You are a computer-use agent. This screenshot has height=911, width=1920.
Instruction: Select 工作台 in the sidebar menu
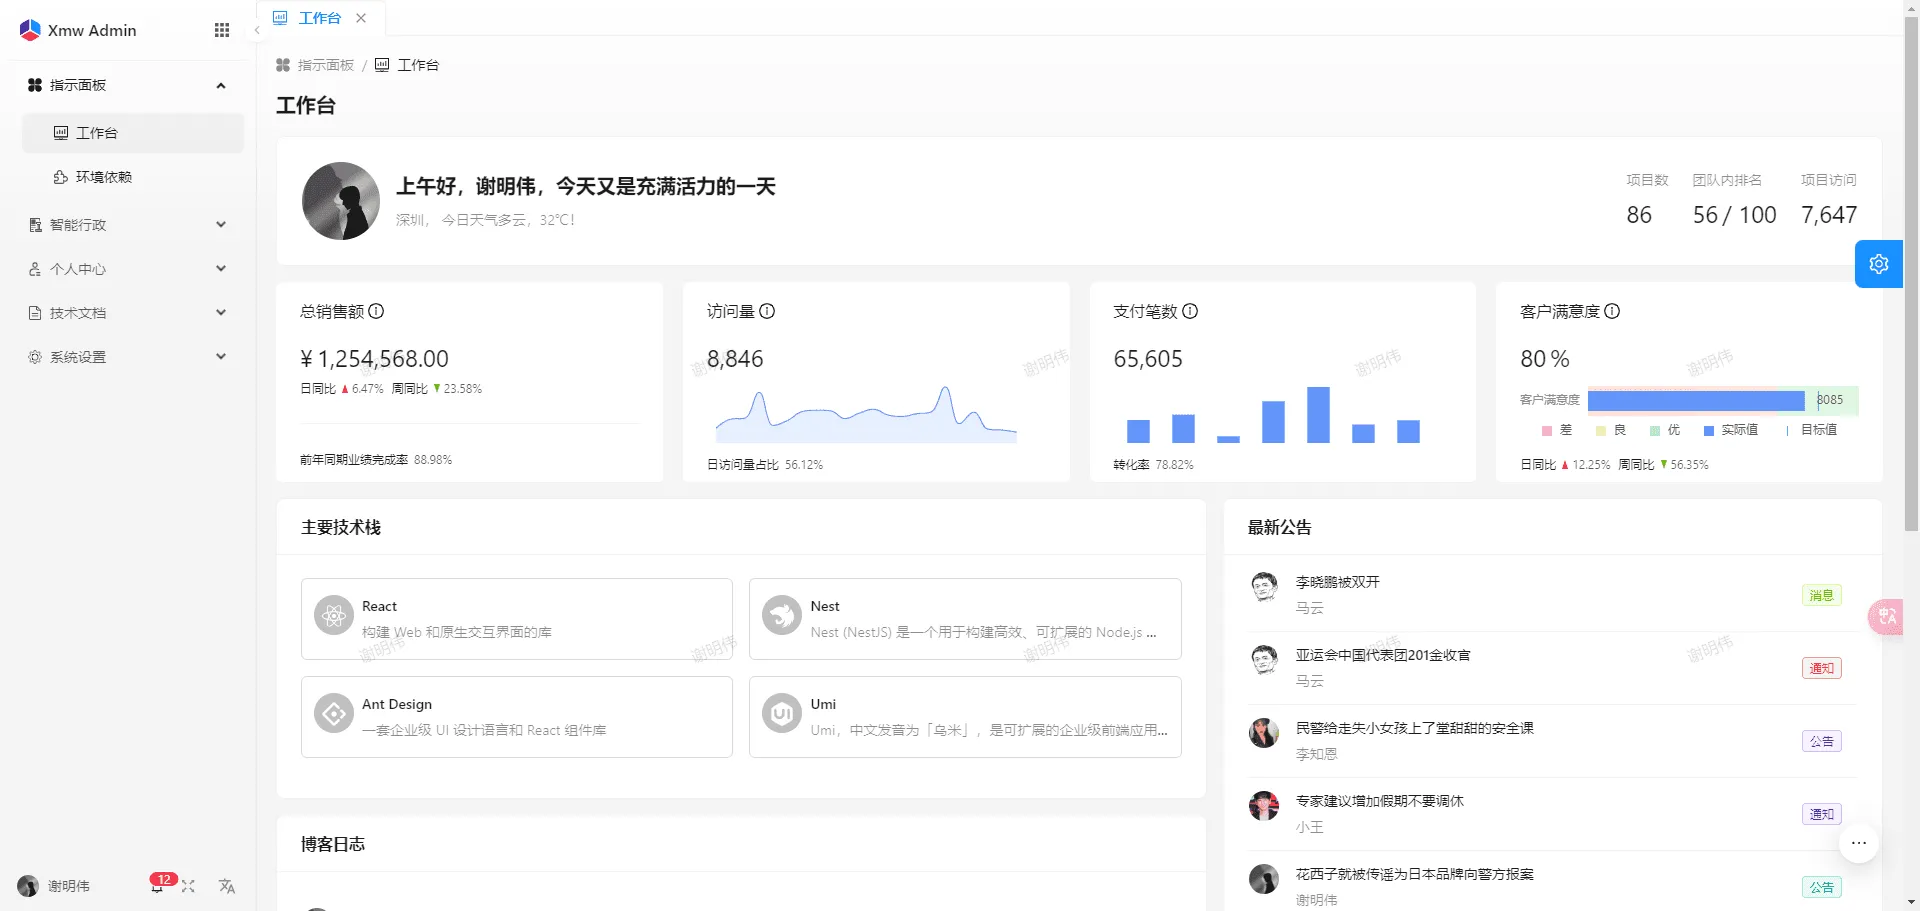pos(133,133)
